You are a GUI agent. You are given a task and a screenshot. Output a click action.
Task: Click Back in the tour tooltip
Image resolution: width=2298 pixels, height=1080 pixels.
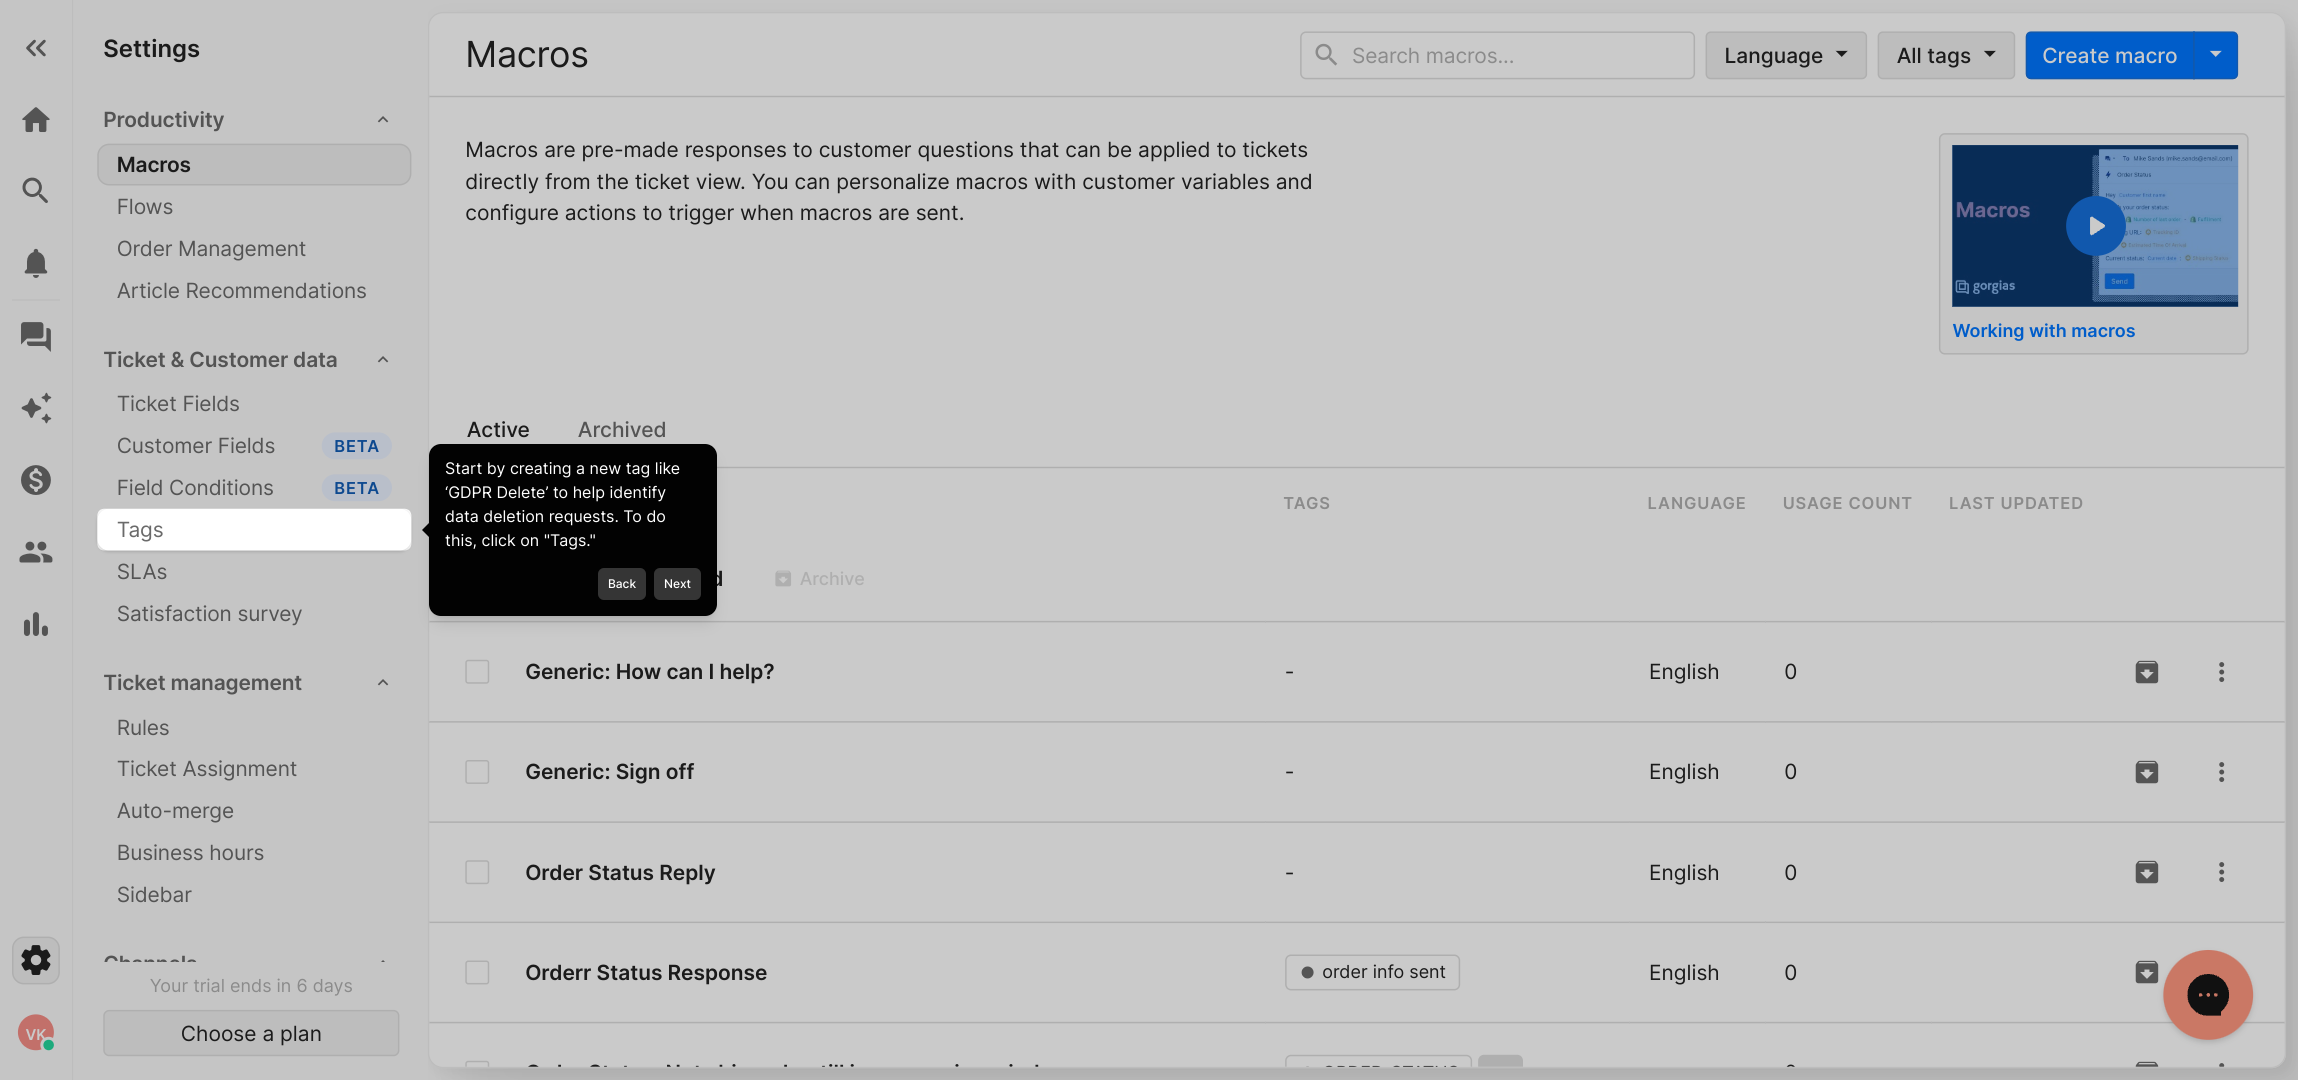(x=621, y=584)
